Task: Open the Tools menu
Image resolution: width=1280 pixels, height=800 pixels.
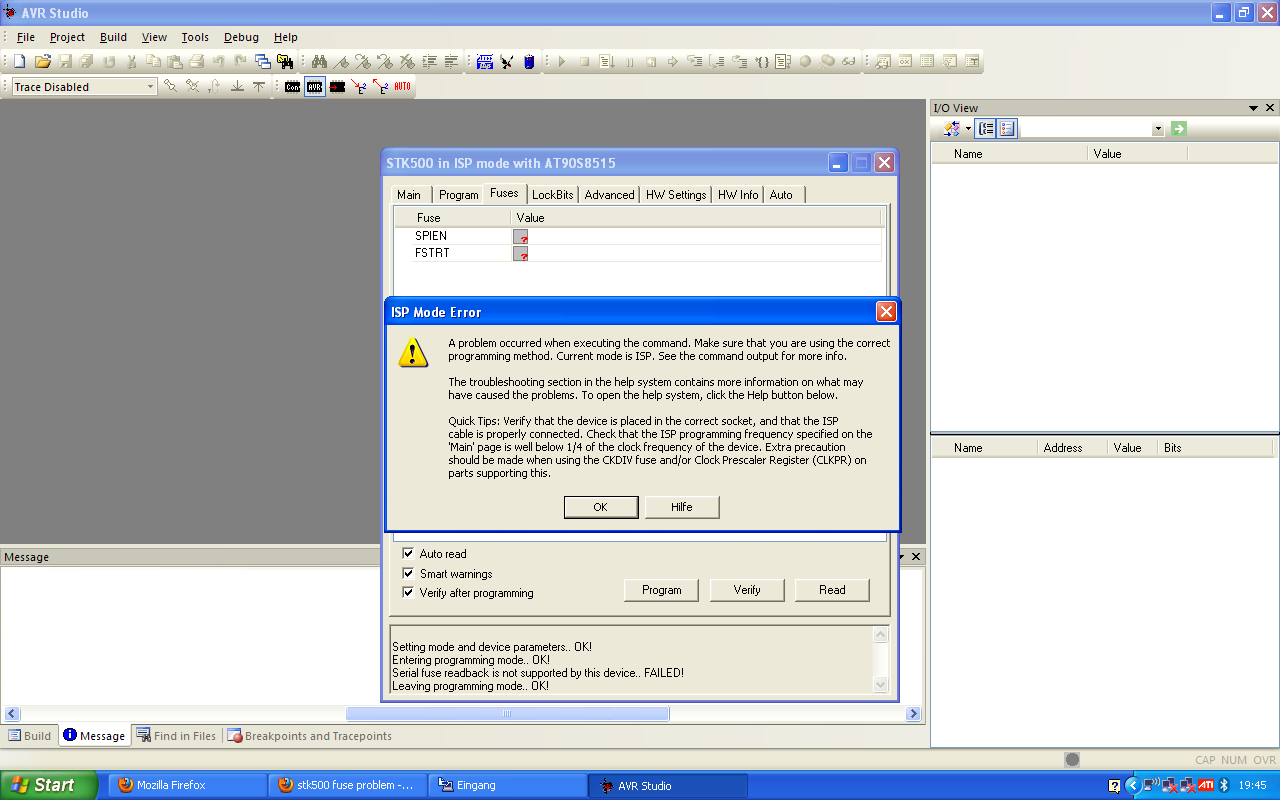Action: coord(195,37)
